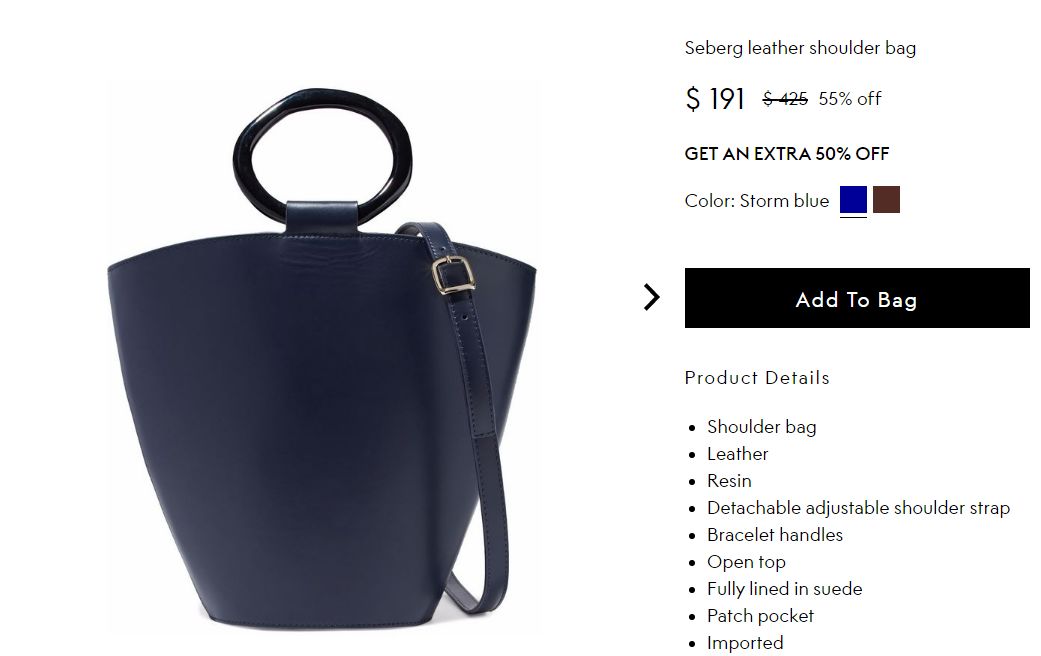Image resolution: width=1041 pixels, height=656 pixels.
Task: Click the Bracelet handles detail line
Action: click(x=775, y=535)
